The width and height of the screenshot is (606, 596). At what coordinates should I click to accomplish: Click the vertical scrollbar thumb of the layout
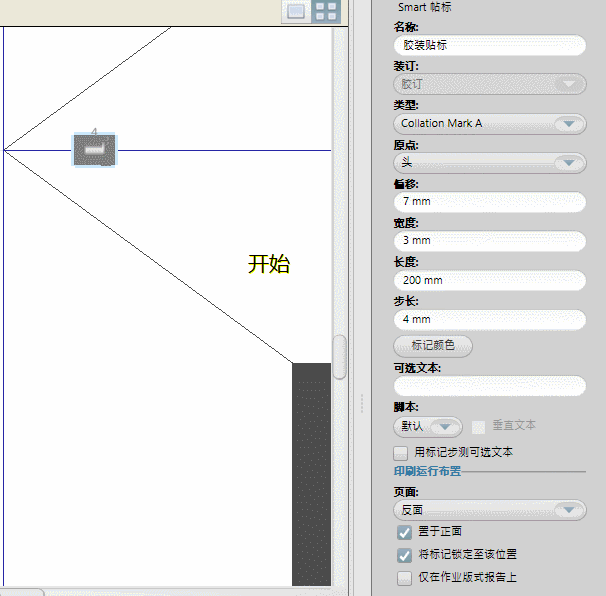click(339, 357)
